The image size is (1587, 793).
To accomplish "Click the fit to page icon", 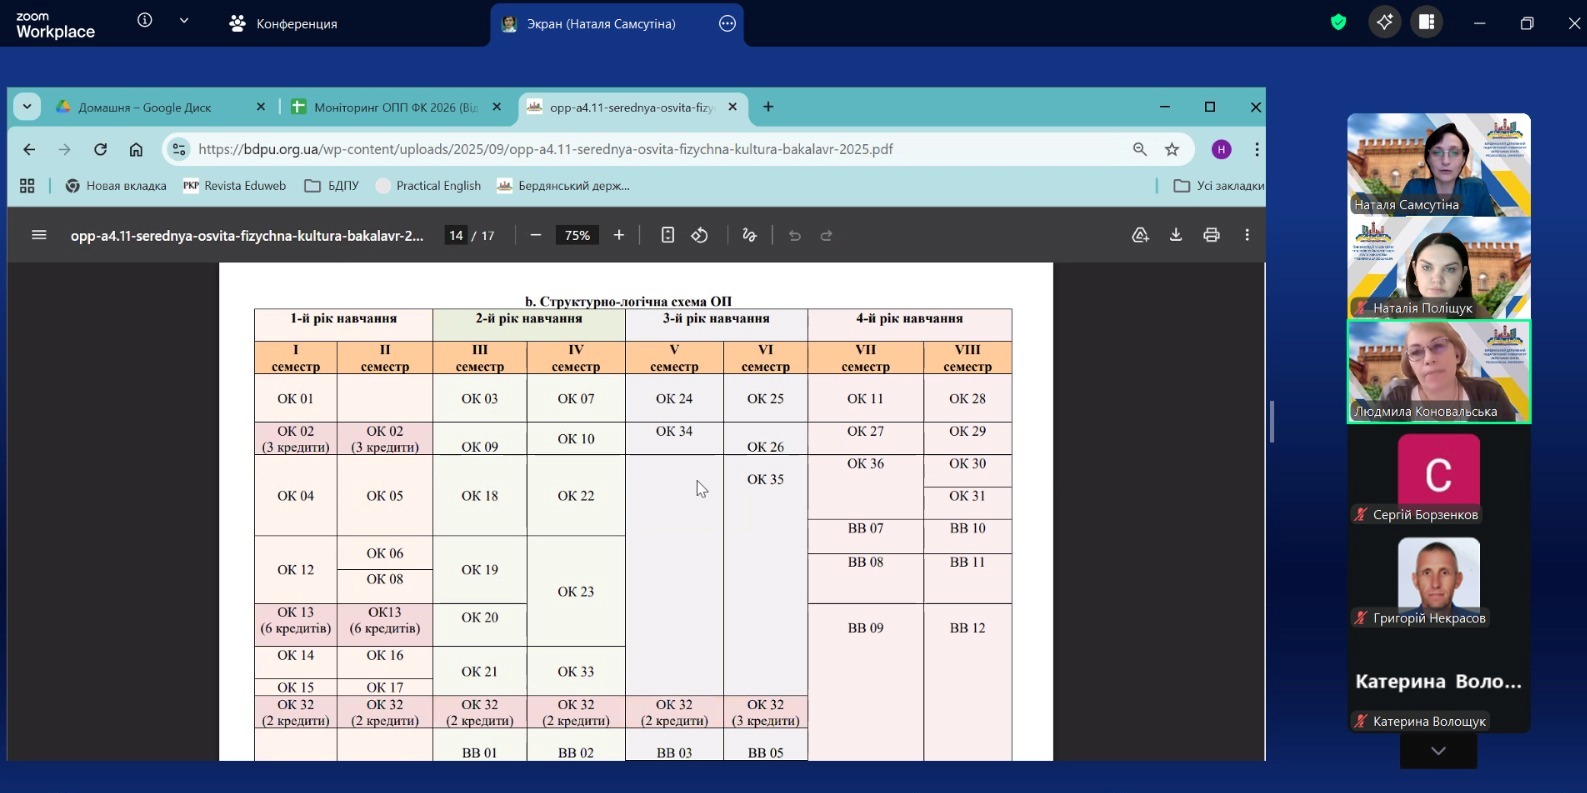I will [x=667, y=235].
